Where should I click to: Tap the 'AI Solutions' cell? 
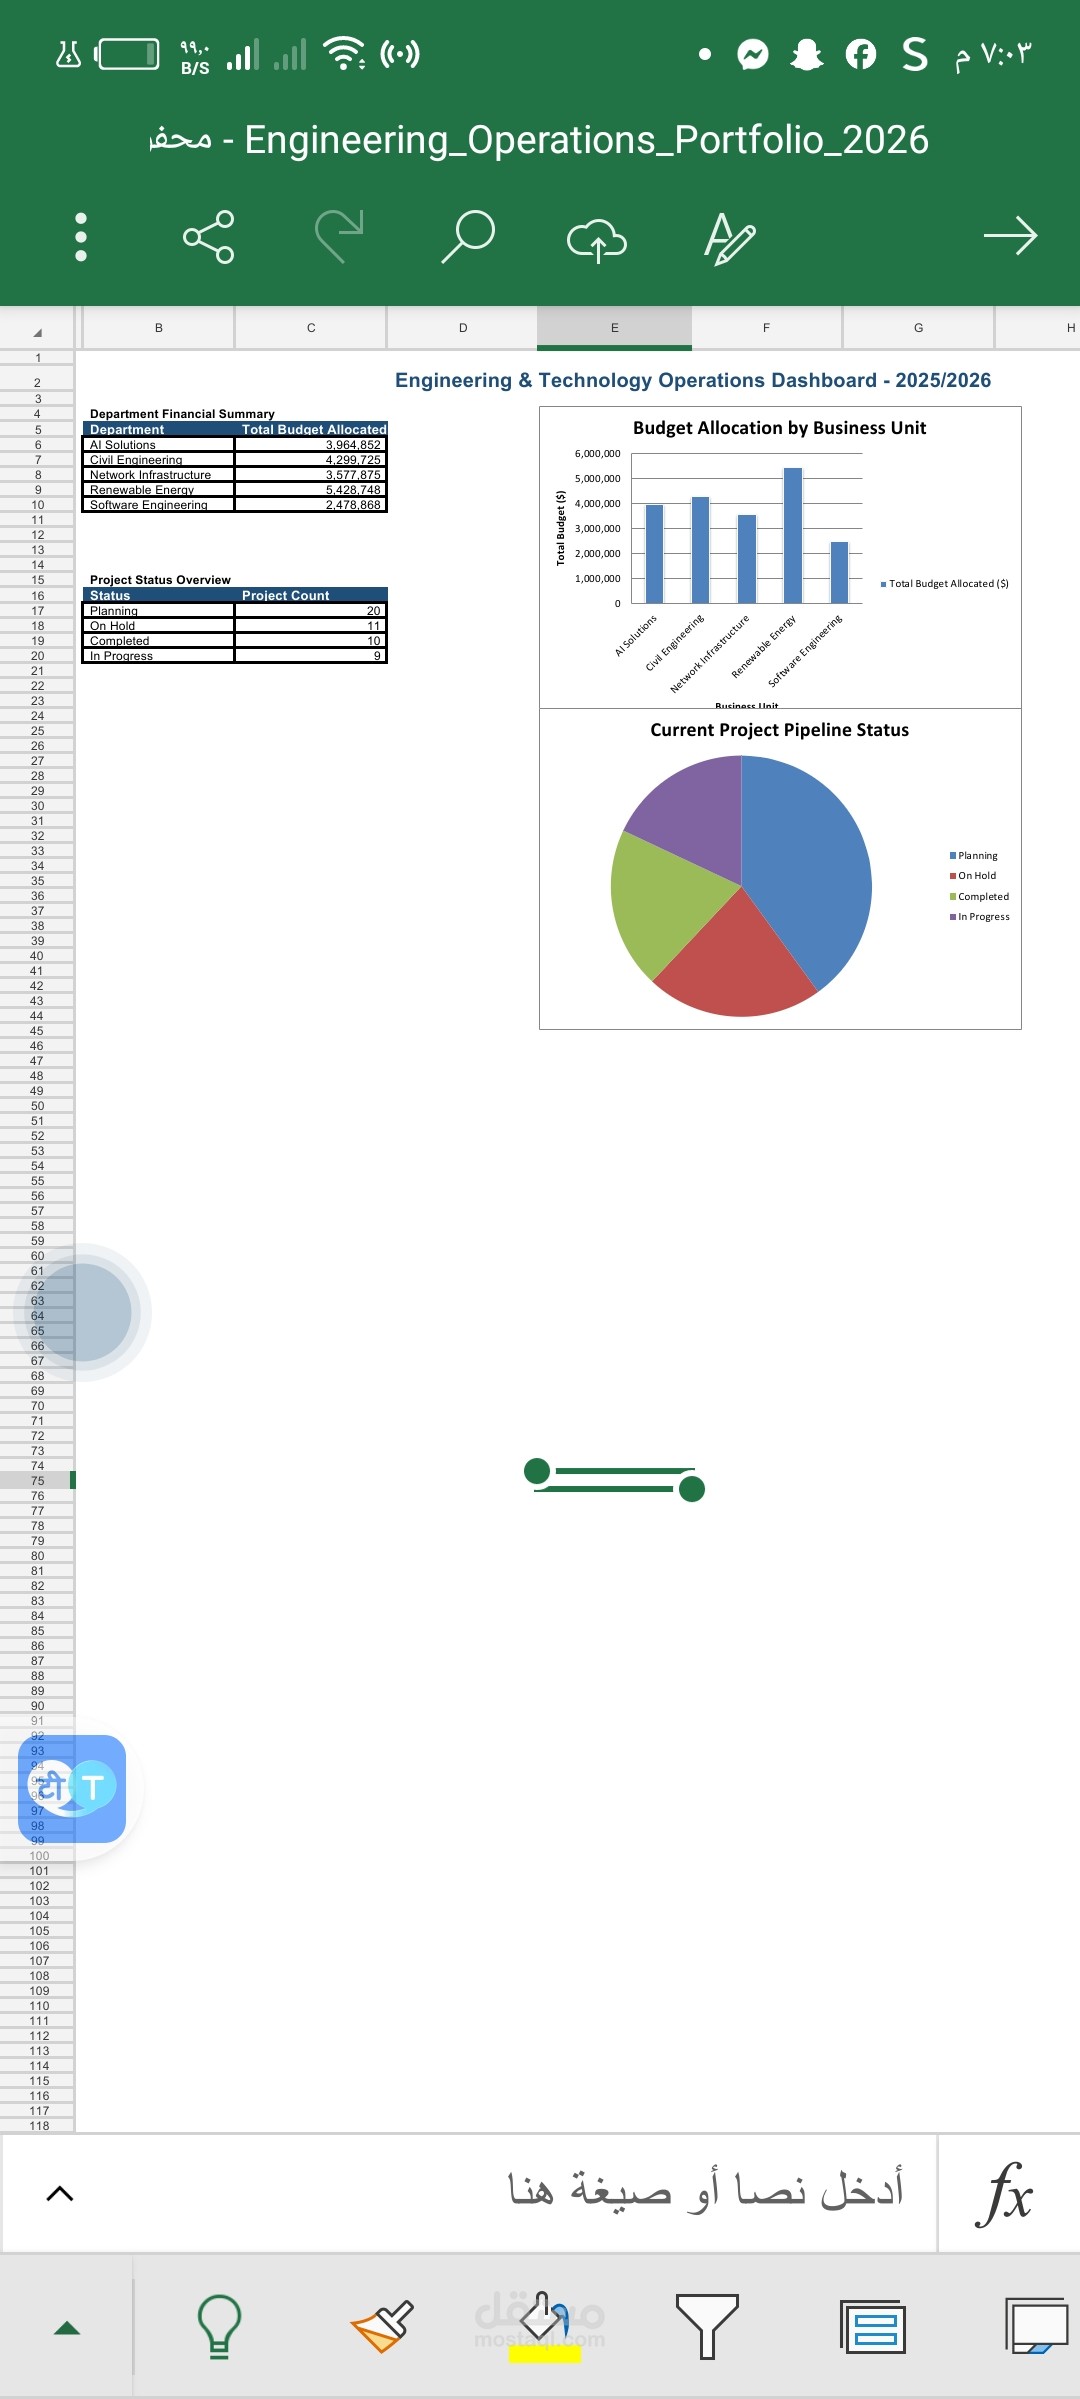[x=158, y=445]
